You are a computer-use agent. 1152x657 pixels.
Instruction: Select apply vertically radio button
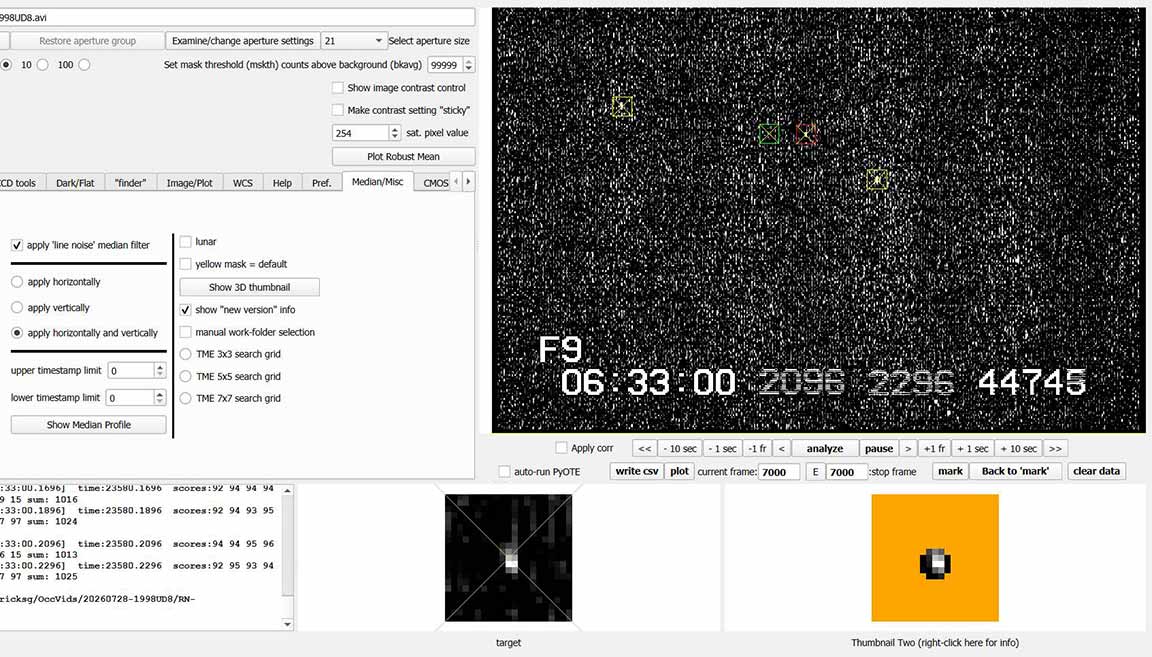tap(17, 308)
